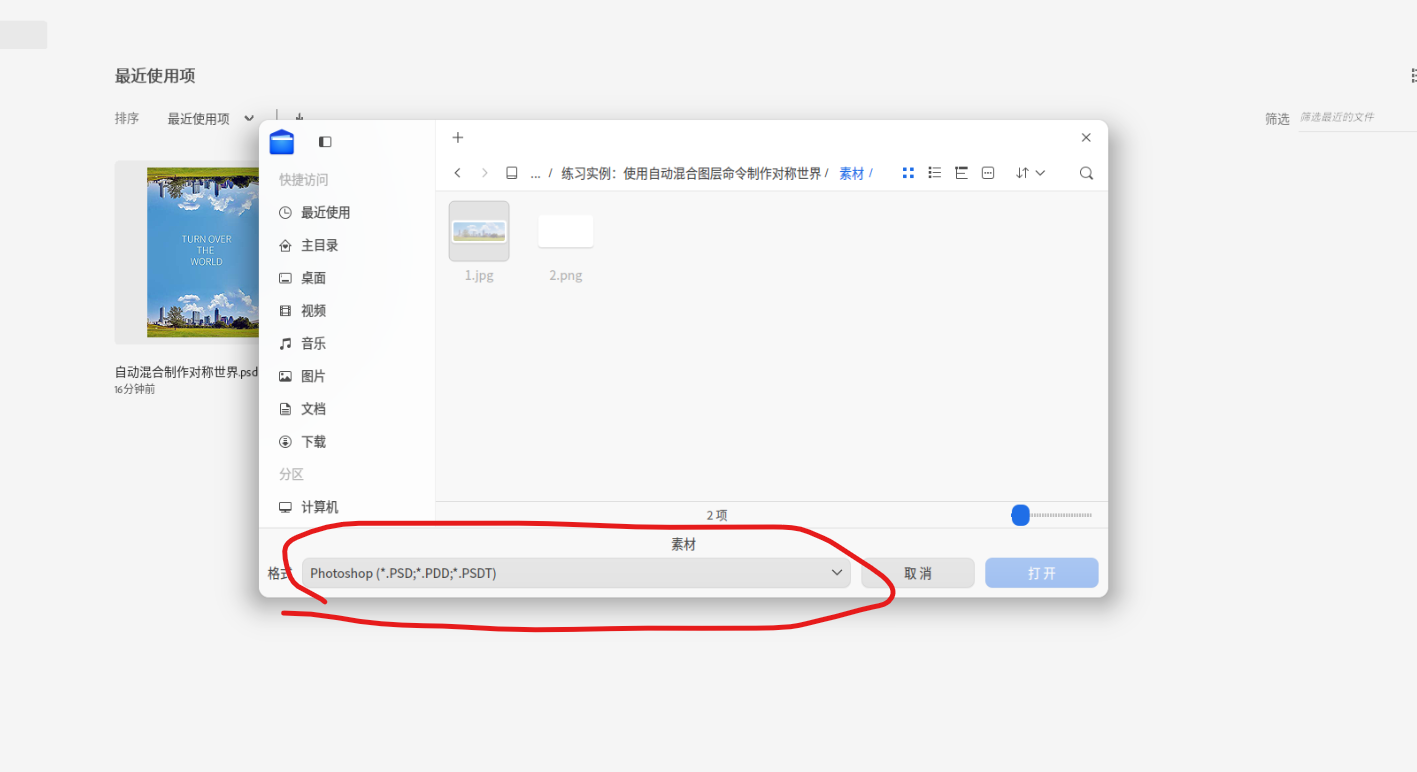This screenshot has height=772, width=1417.
Task: Open the Photoshop format dropdown
Action: pos(576,573)
